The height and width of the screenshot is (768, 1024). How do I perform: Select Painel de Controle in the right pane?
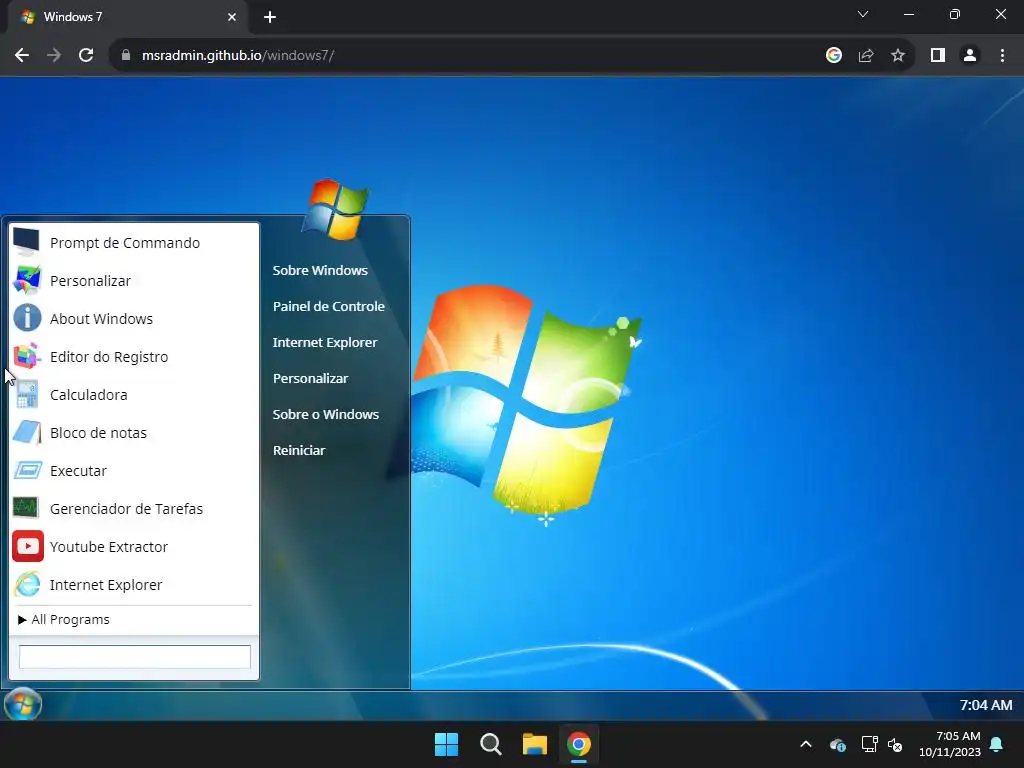click(328, 306)
